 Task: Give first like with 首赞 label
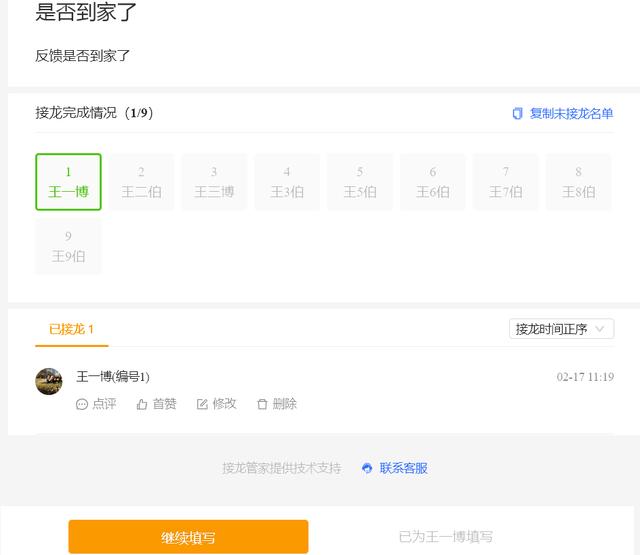tap(164, 404)
